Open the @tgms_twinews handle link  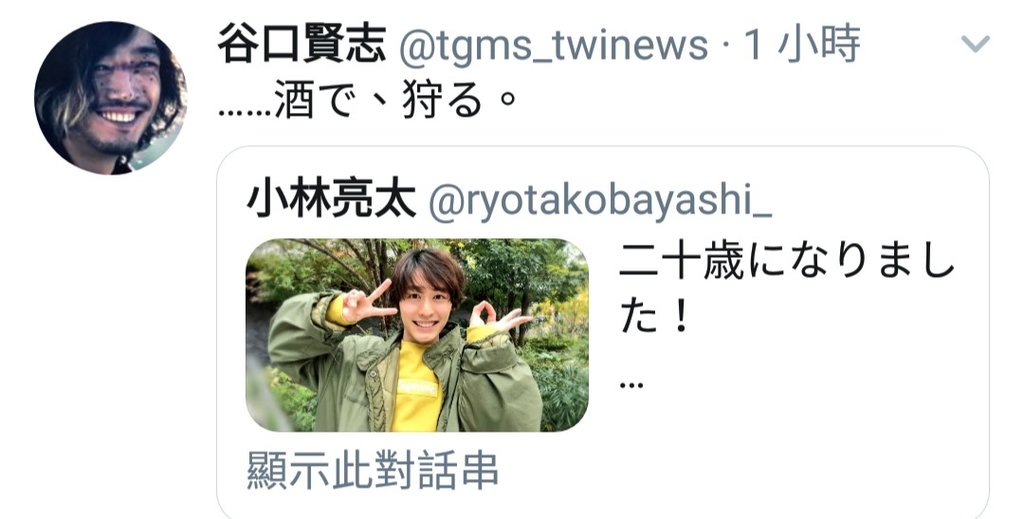(552, 46)
